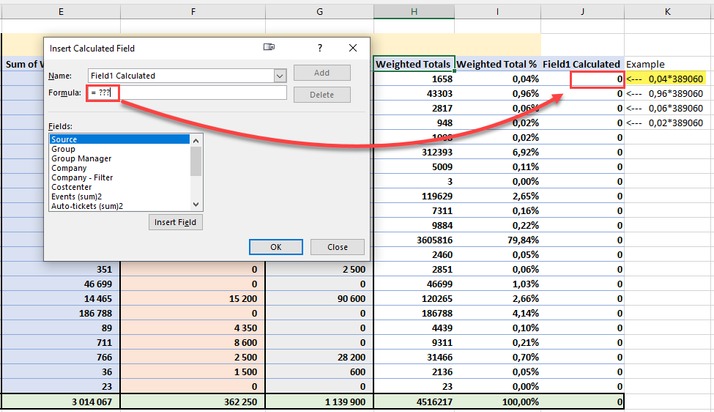Click cell with value 4 350
The height and width of the screenshot is (412, 714).
point(193,328)
